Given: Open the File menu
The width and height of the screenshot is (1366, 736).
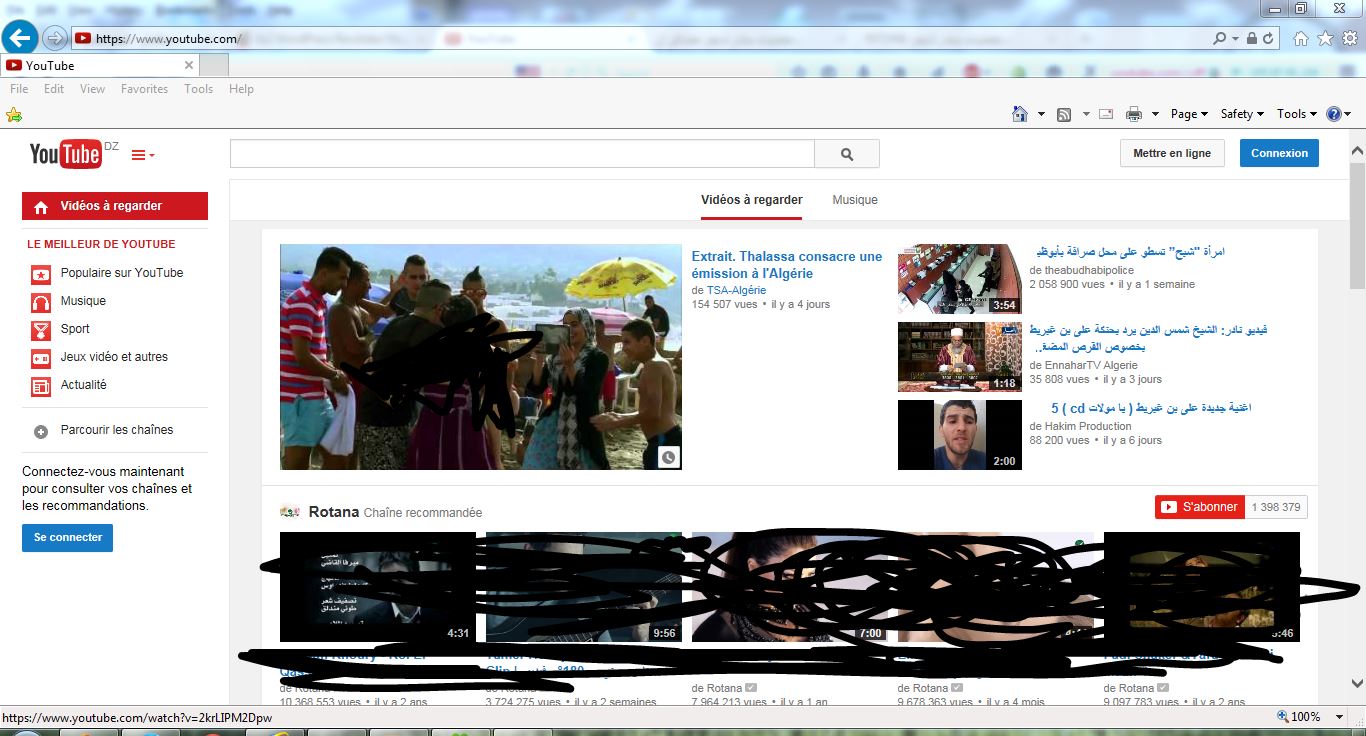Looking at the screenshot, I should 19,89.
